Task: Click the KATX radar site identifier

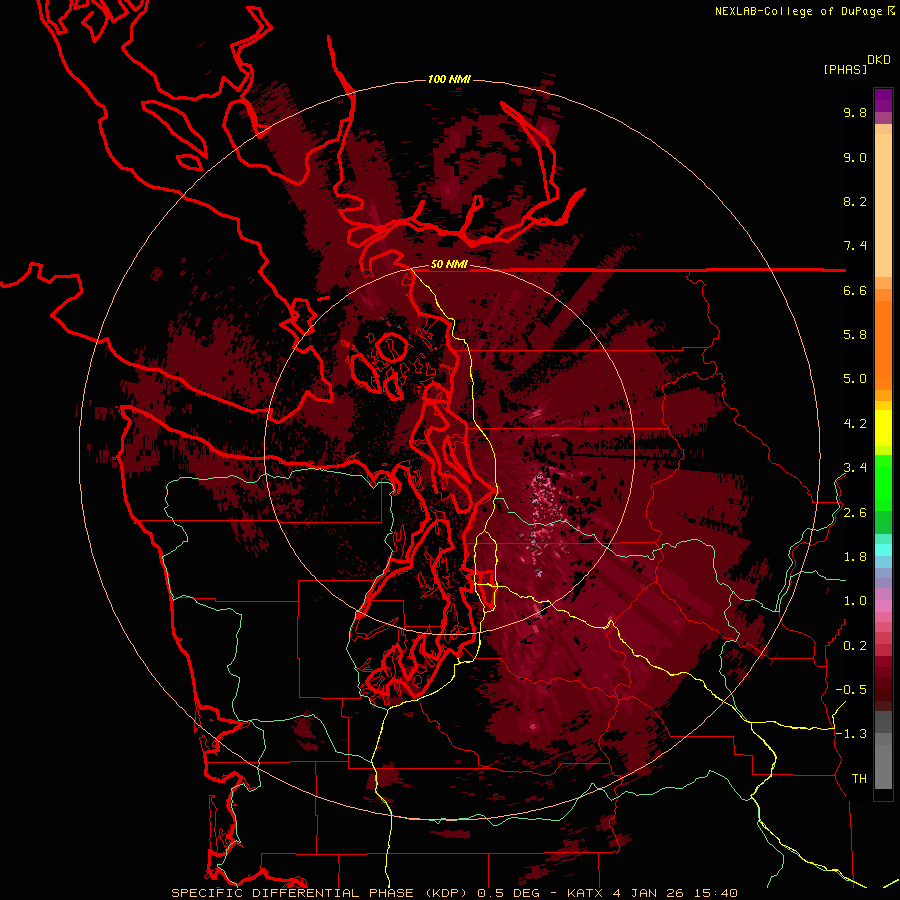Action: (585, 893)
